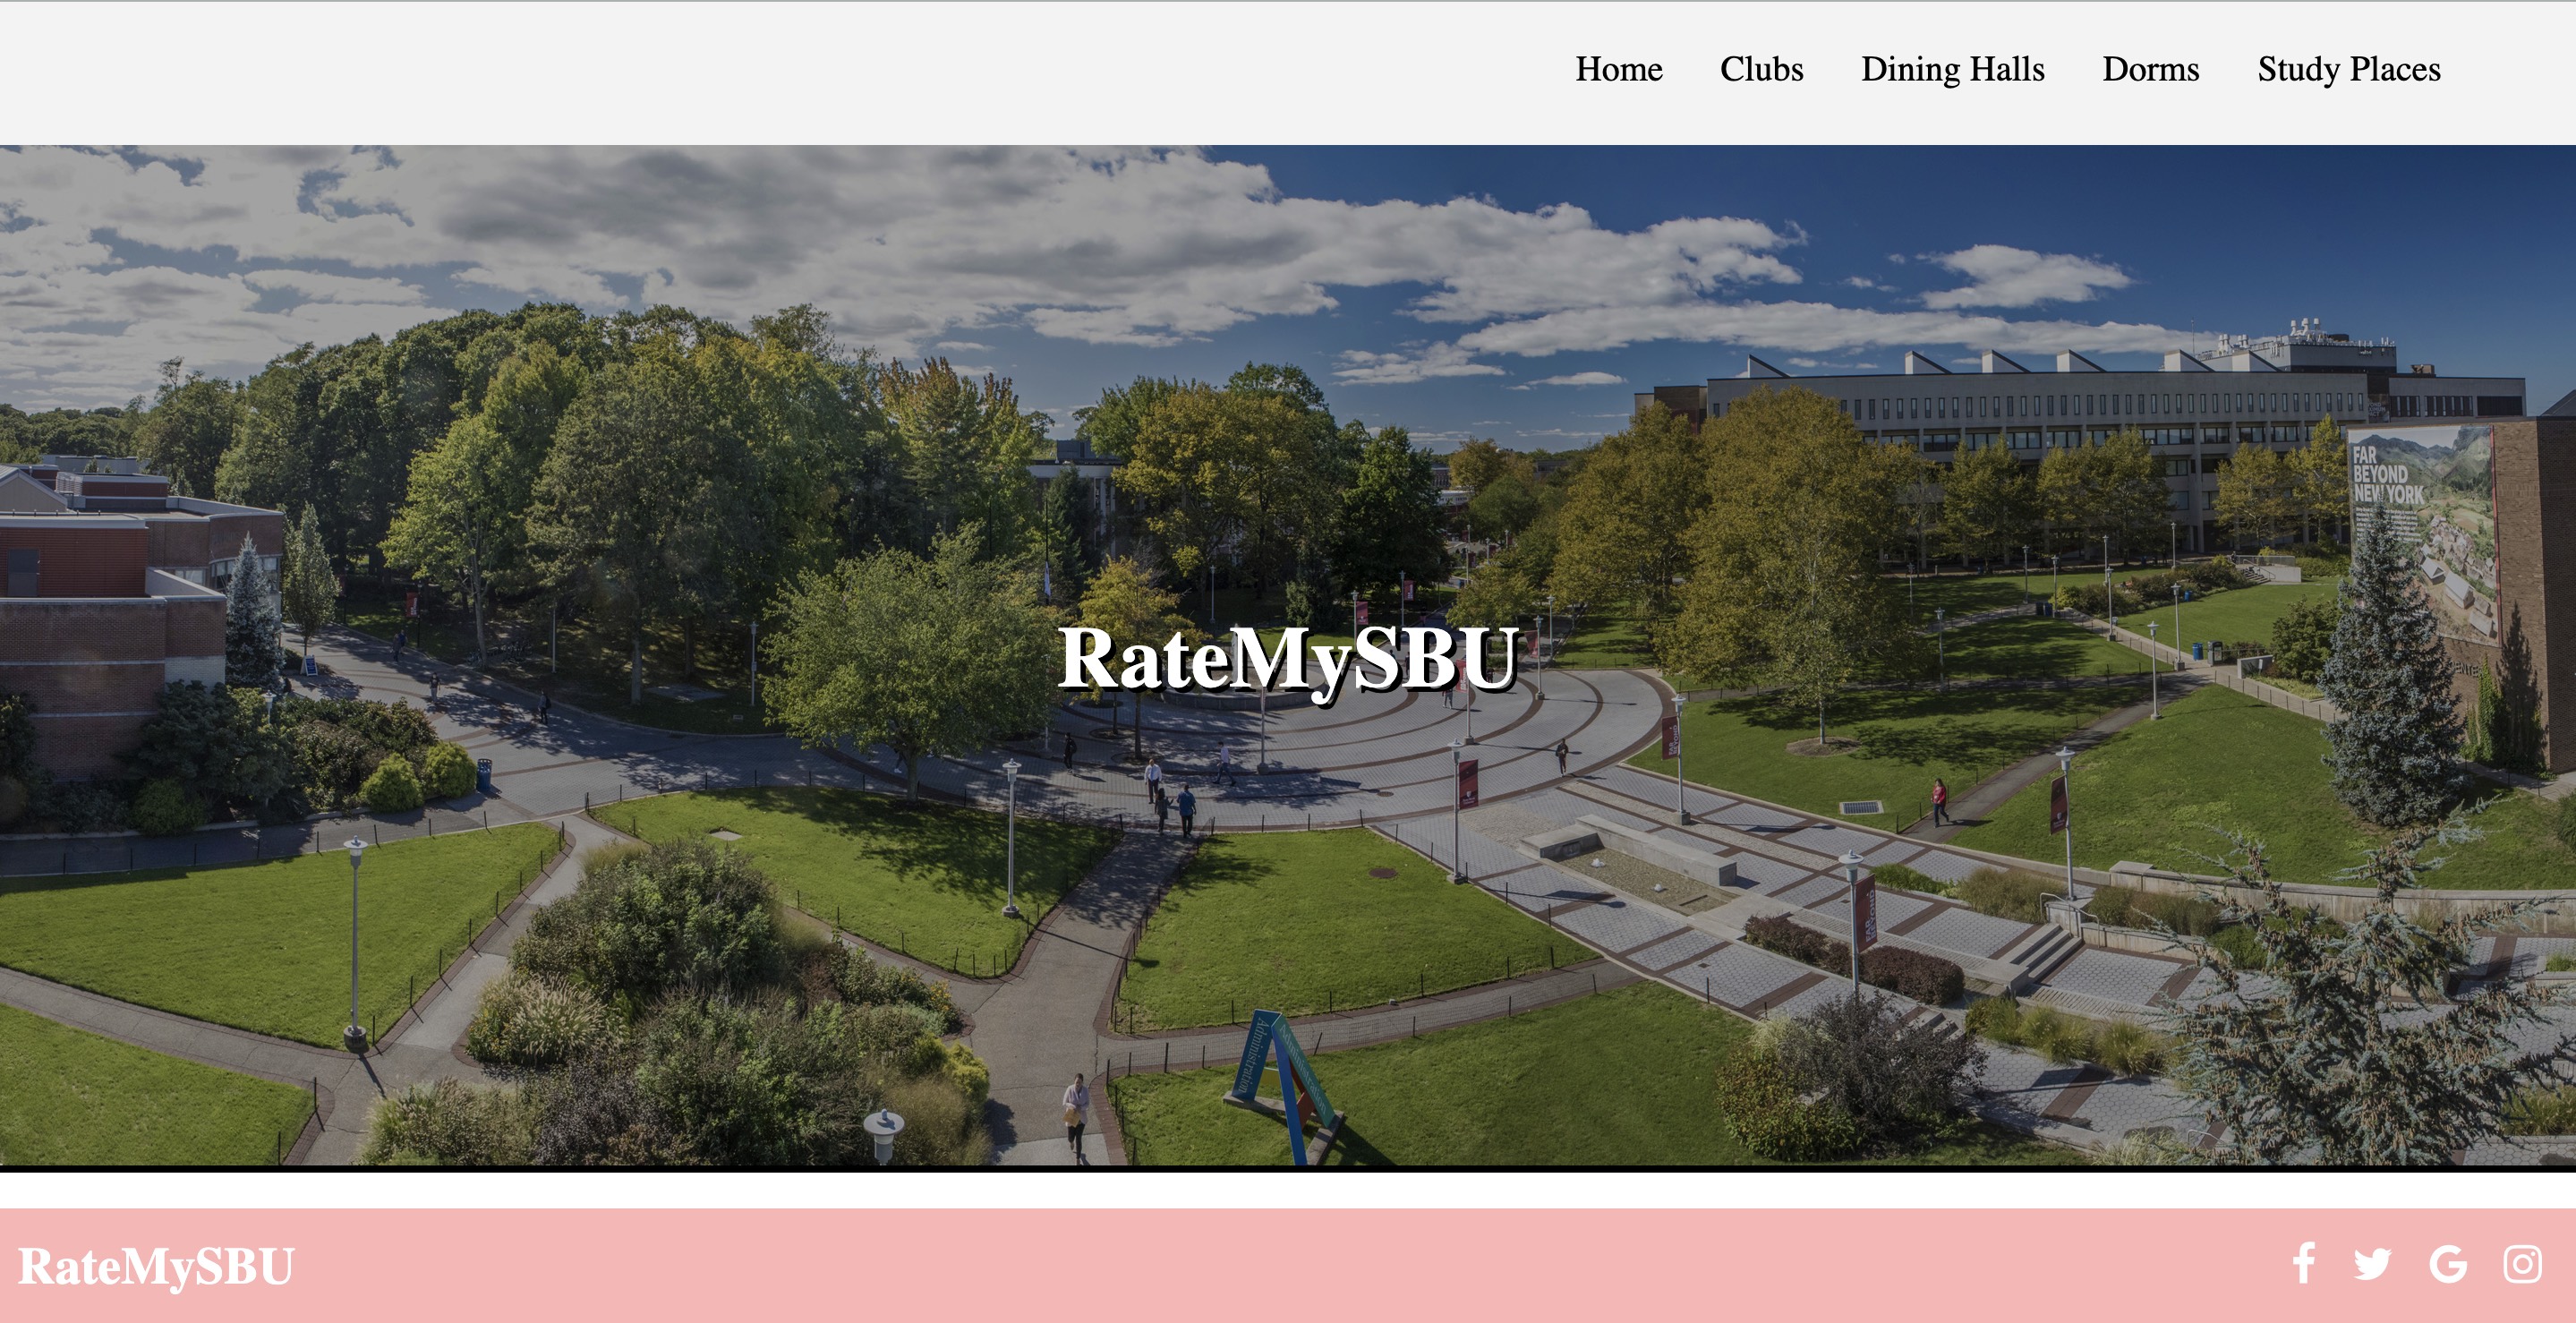Click the Google G icon
Image resolution: width=2576 pixels, height=1323 pixels.
[x=2447, y=1264]
